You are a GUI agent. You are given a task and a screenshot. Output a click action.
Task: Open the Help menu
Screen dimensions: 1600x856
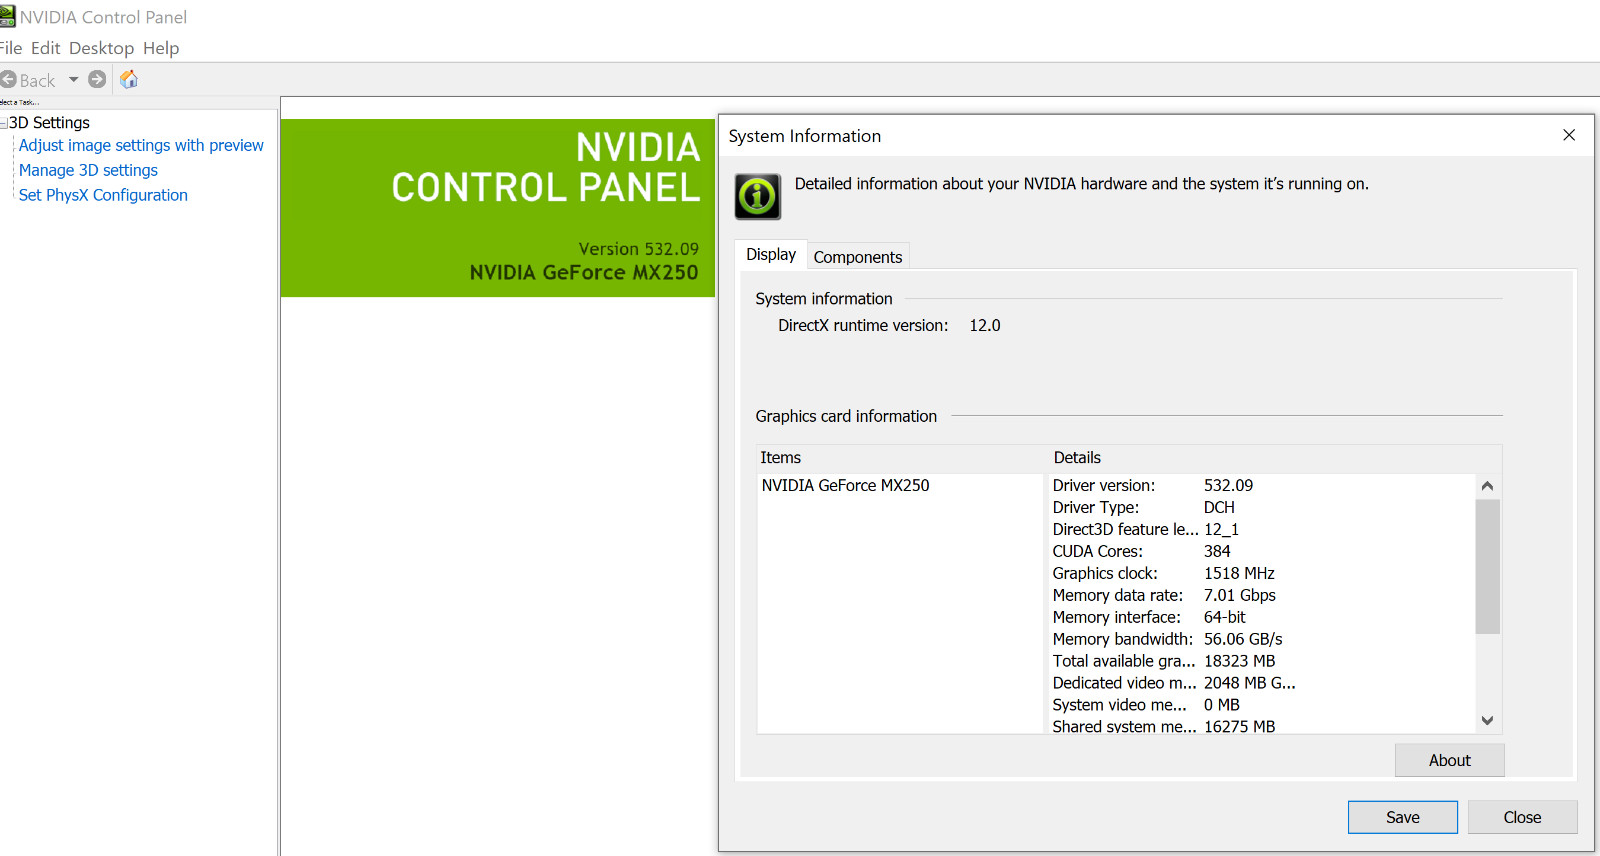coord(161,48)
